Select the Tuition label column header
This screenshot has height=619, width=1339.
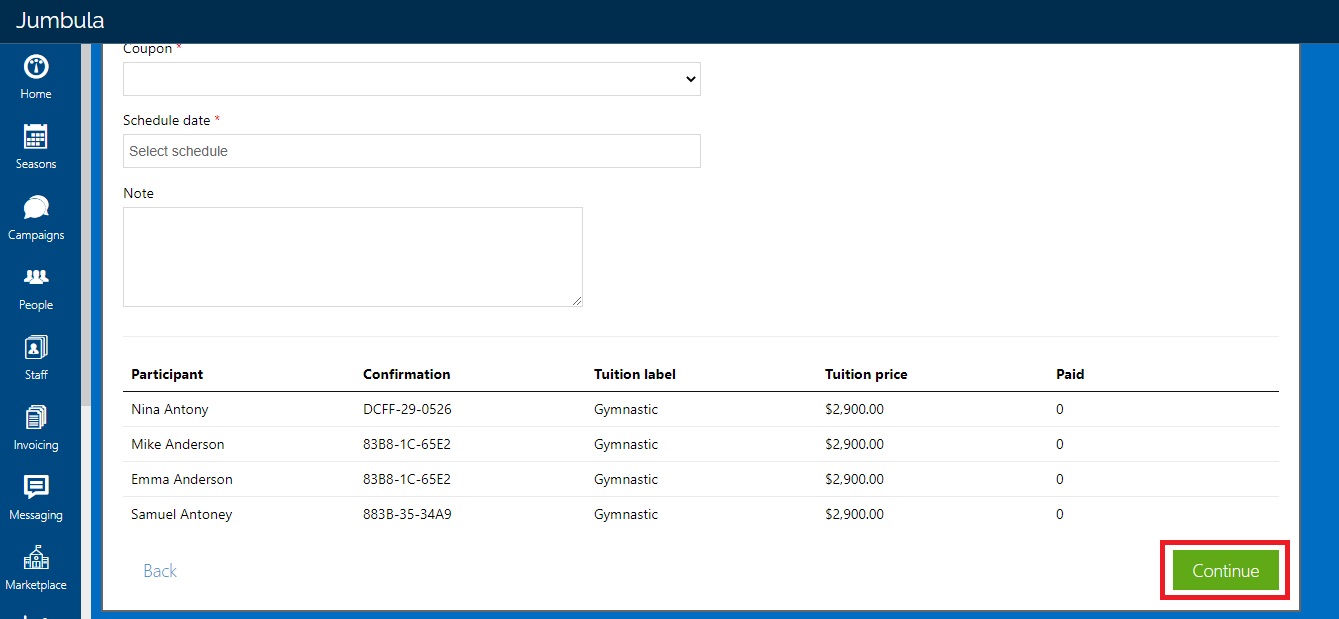pos(635,374)
